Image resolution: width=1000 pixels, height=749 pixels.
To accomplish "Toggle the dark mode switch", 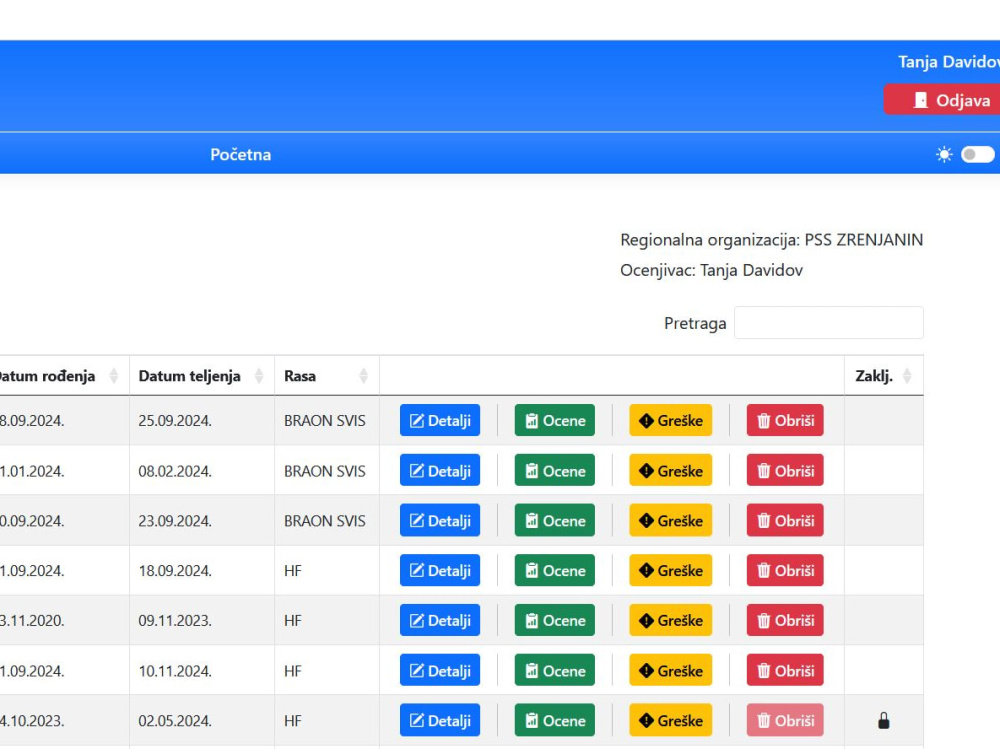I will pyautogui.click(x=978, y=154).
